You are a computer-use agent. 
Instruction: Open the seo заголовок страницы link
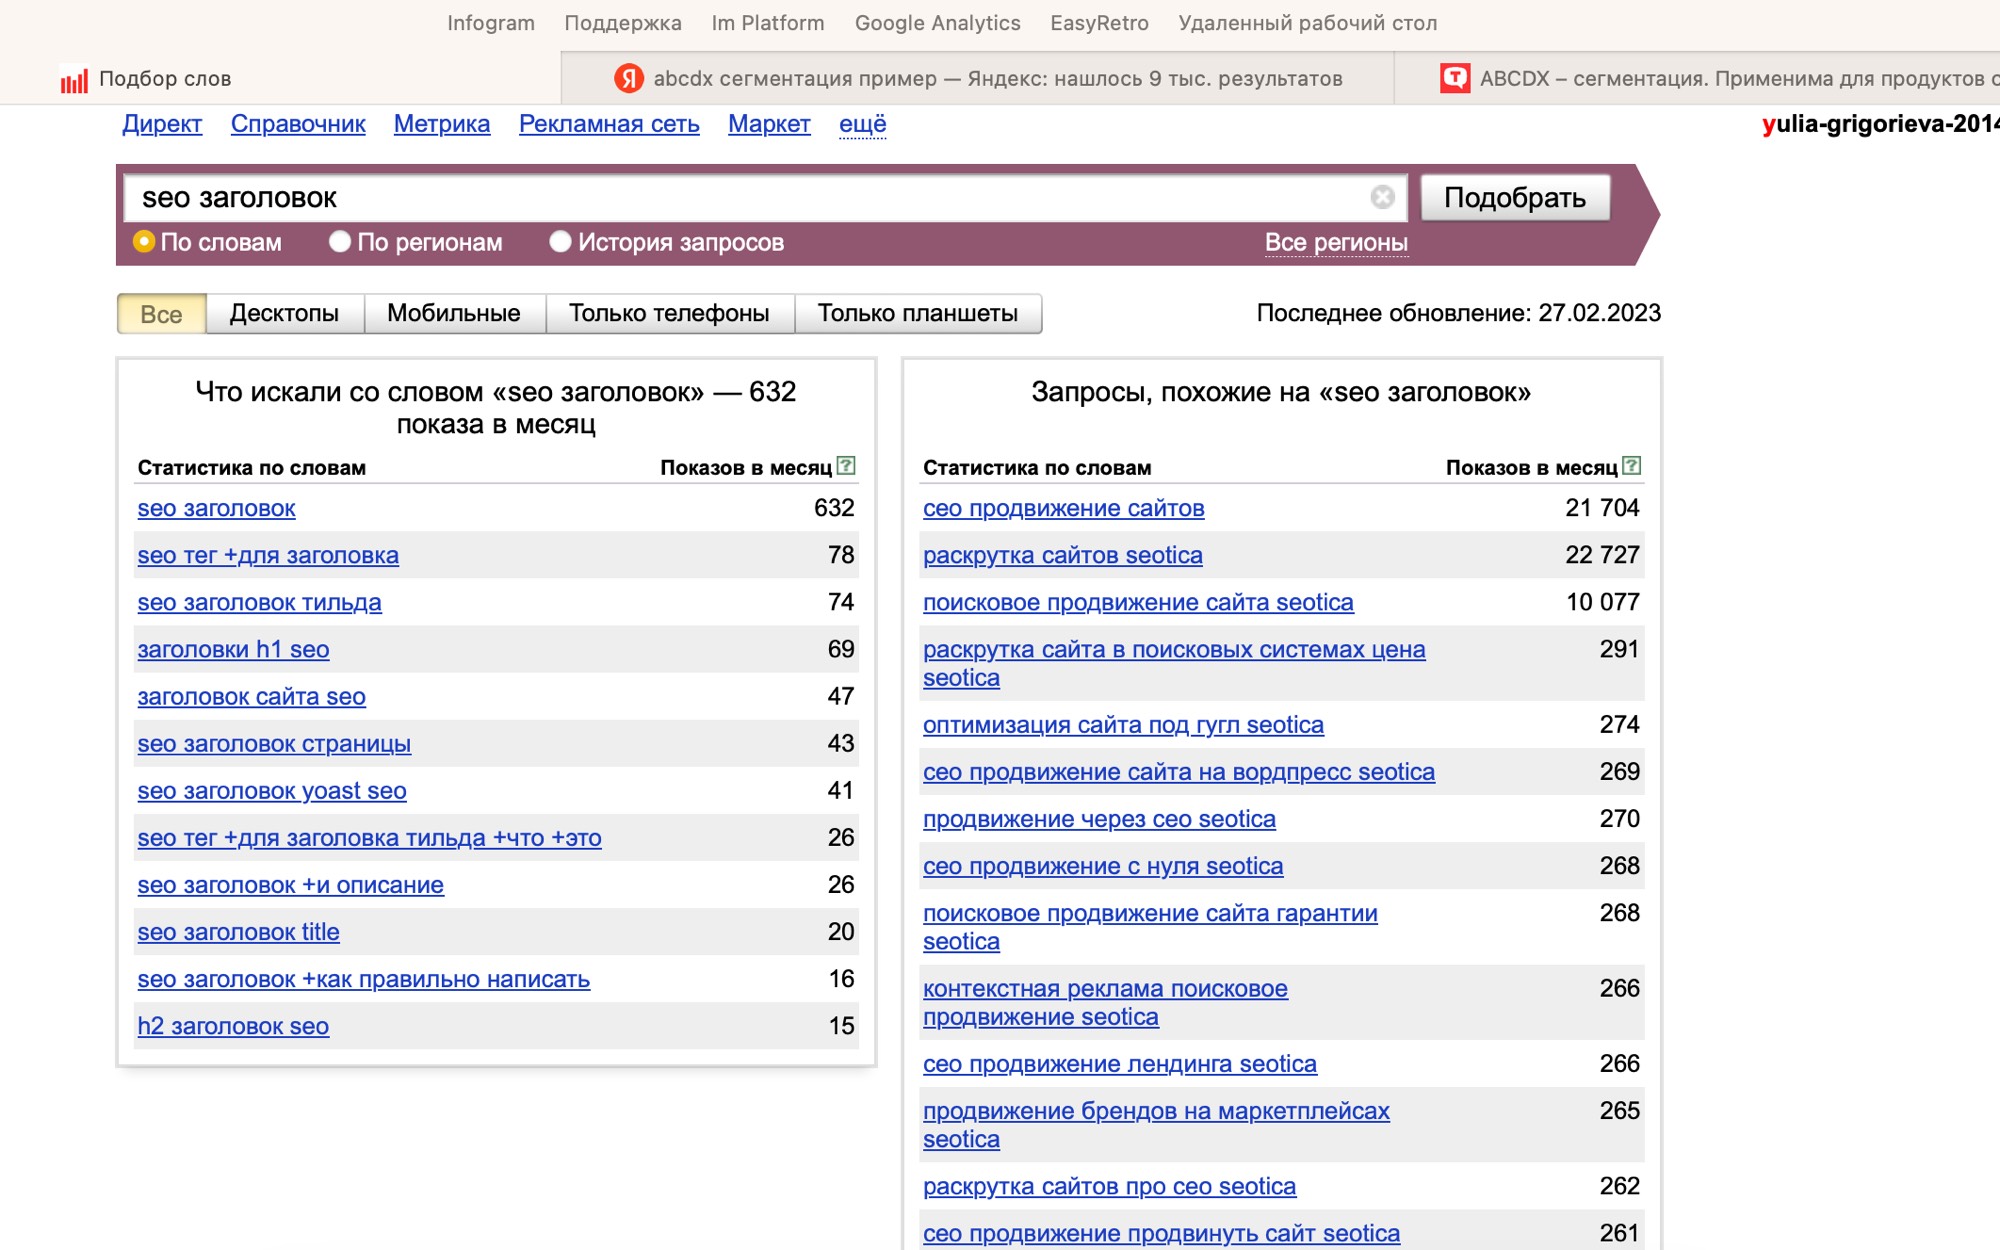(274, 743)
